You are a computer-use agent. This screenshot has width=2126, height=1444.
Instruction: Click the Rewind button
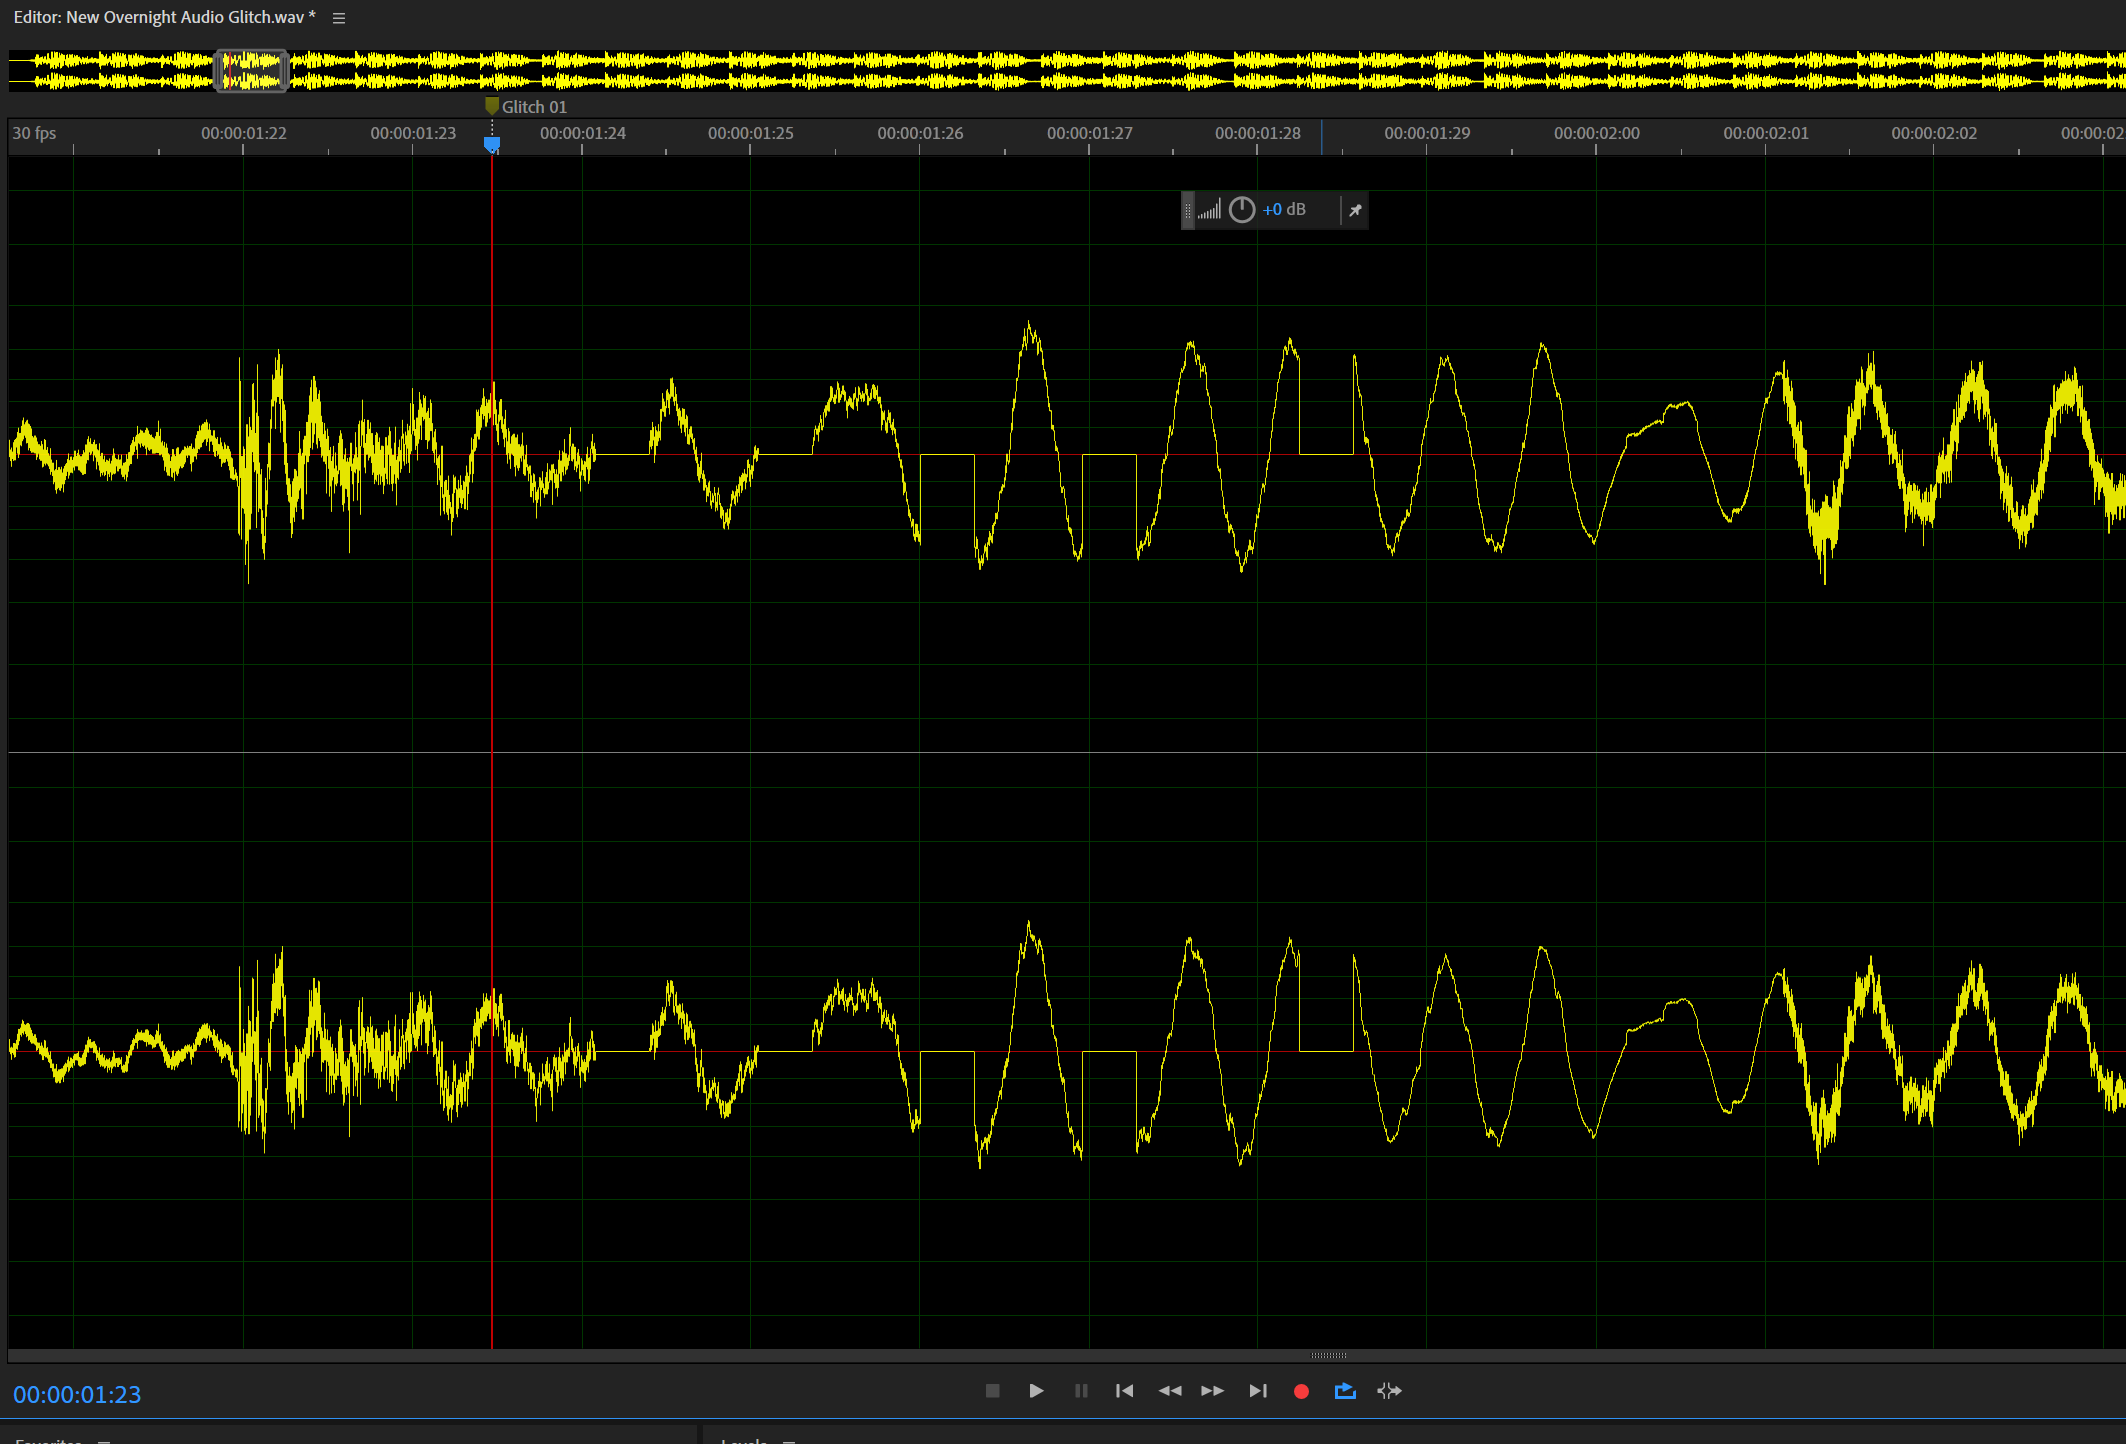point(1169,1391)
